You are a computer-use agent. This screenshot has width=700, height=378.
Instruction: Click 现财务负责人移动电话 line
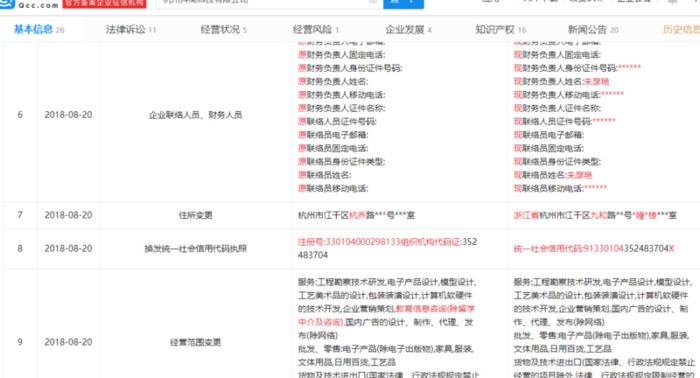pos(569,95)
